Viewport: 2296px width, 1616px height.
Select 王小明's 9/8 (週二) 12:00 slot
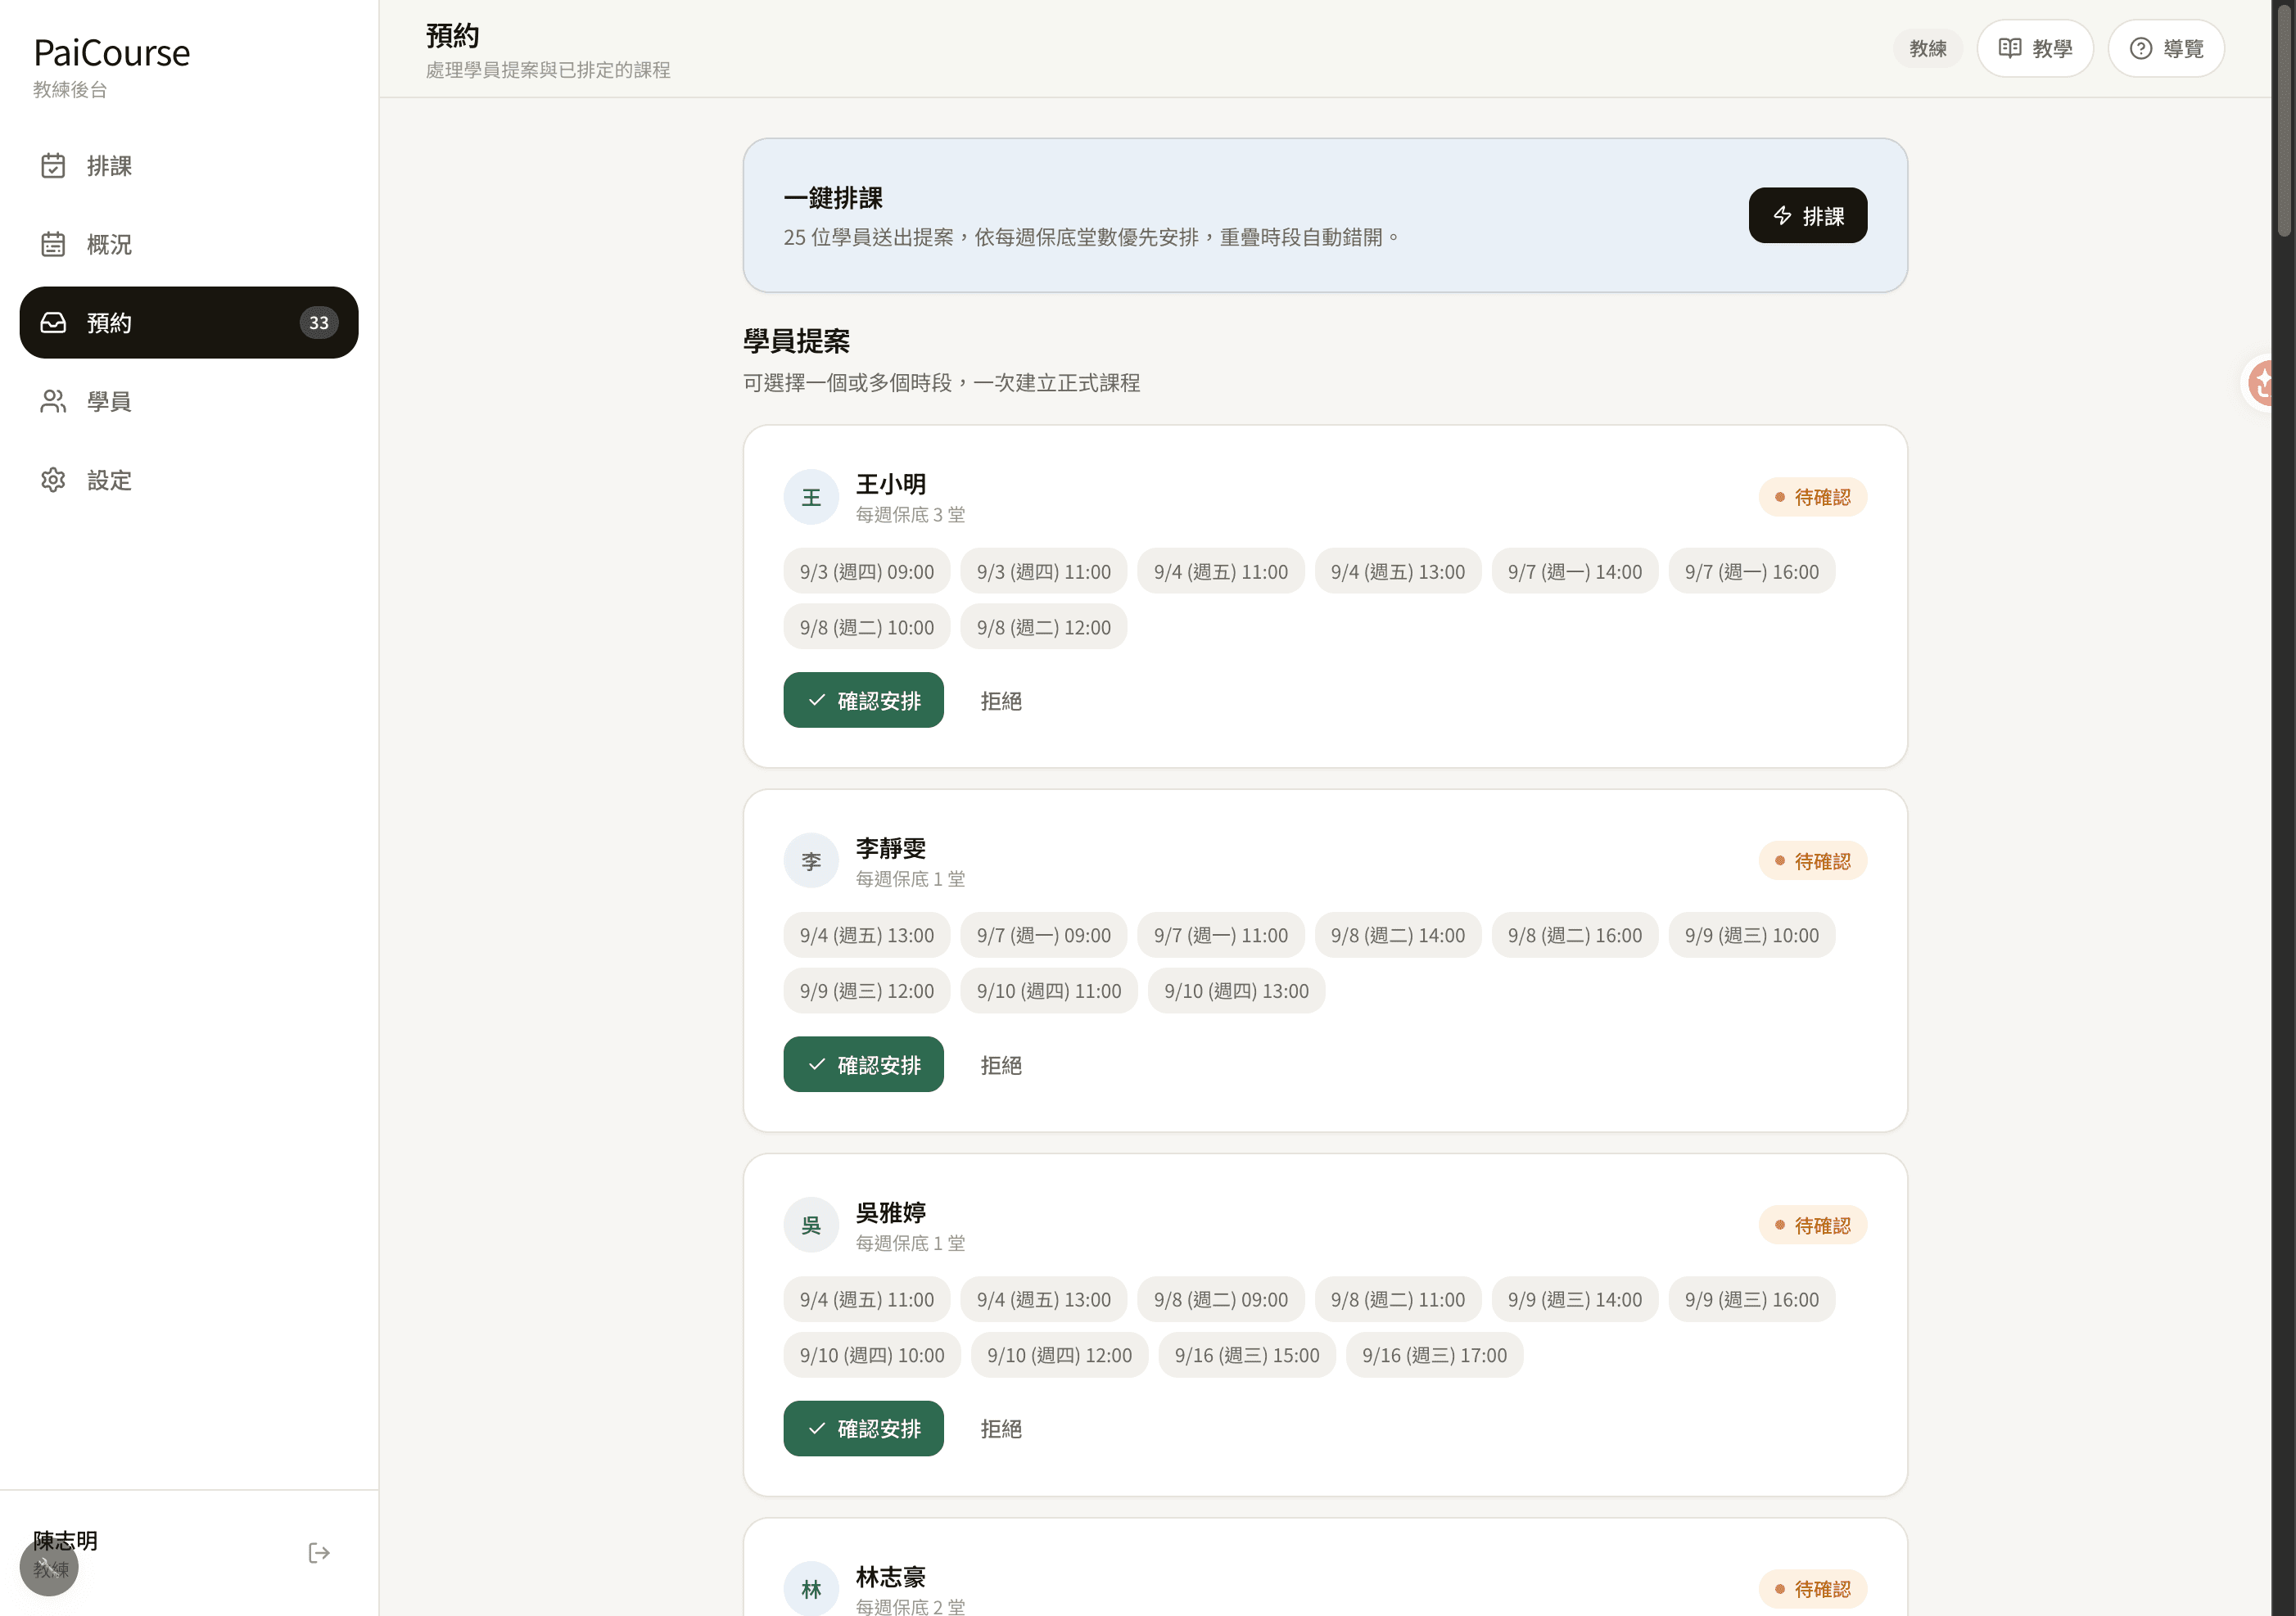coord(1044,627)
